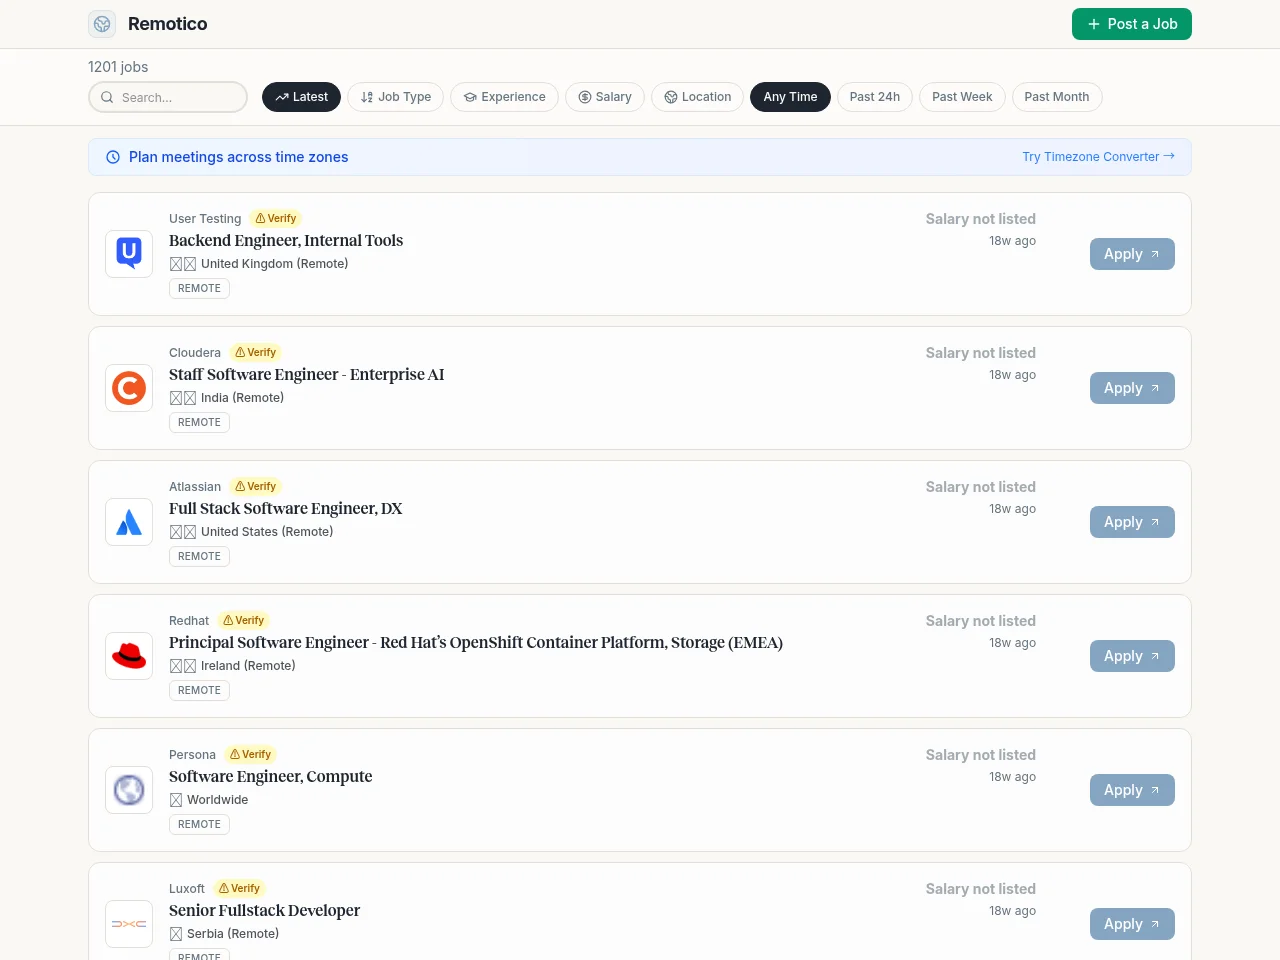
Task: Click the Cloudera company logo
Action: click(129, 388)
